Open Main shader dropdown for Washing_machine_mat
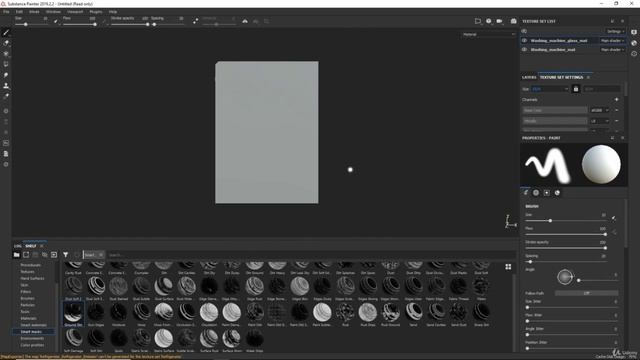The width and height of the screenshot is (640, 360). point(612,49)
